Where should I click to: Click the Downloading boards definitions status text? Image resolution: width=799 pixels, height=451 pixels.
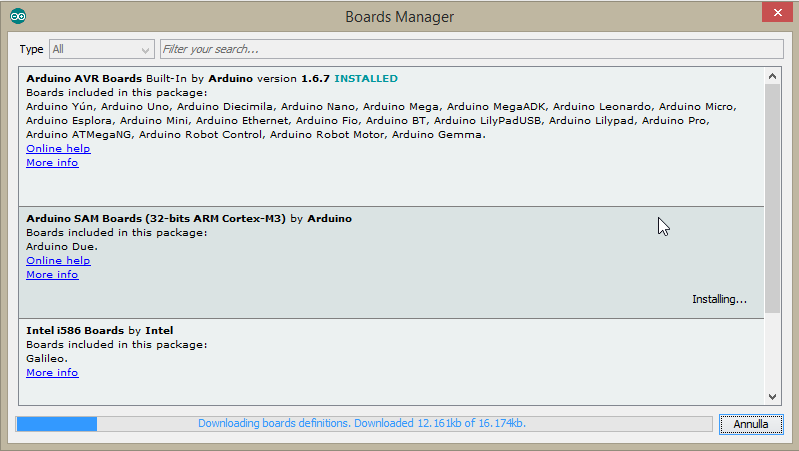click(x=362, y=423)
